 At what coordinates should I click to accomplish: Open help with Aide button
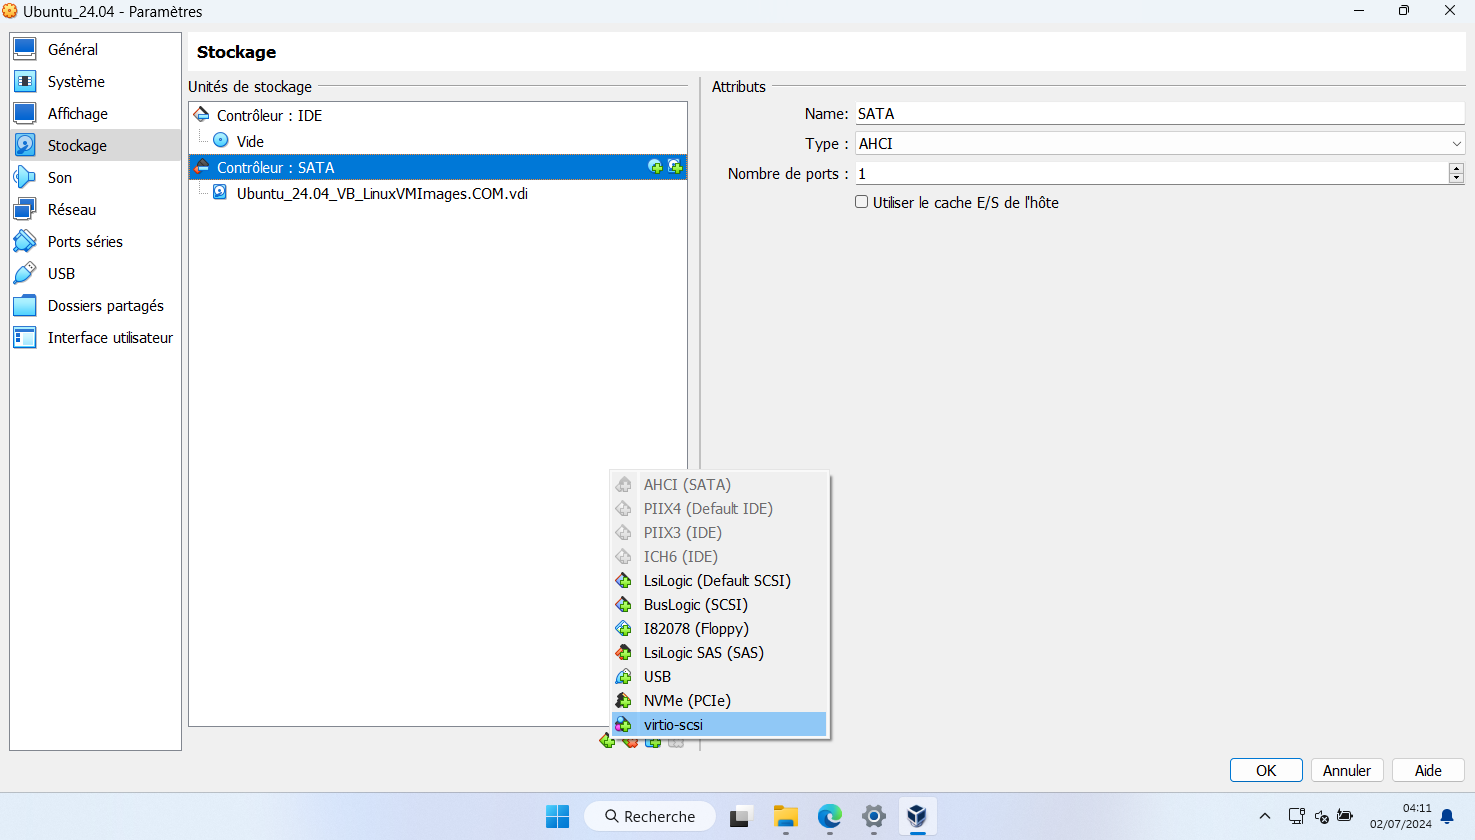(x=1428, y=770)
